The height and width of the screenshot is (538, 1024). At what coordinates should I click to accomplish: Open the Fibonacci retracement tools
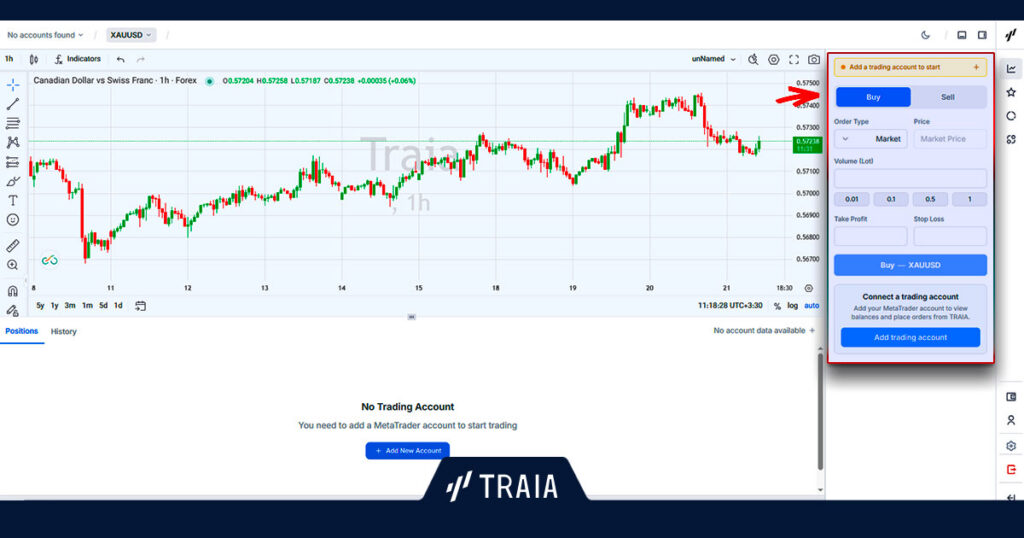pyautogui.click(x=12, y=123)
